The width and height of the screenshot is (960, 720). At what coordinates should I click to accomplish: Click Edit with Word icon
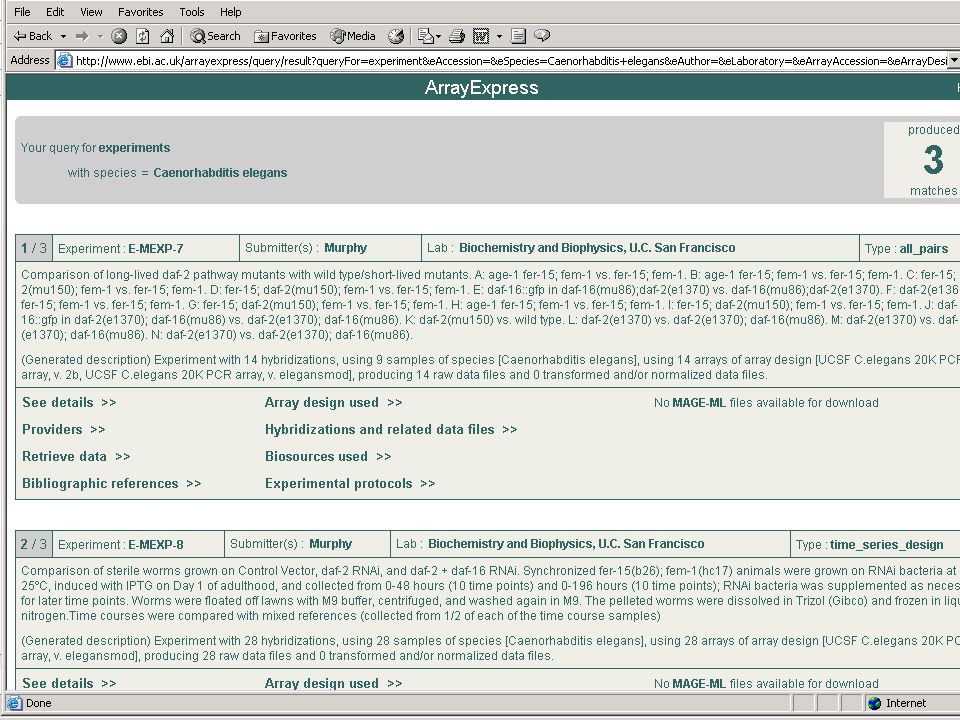pyautogui.click(x=481, y=36)
